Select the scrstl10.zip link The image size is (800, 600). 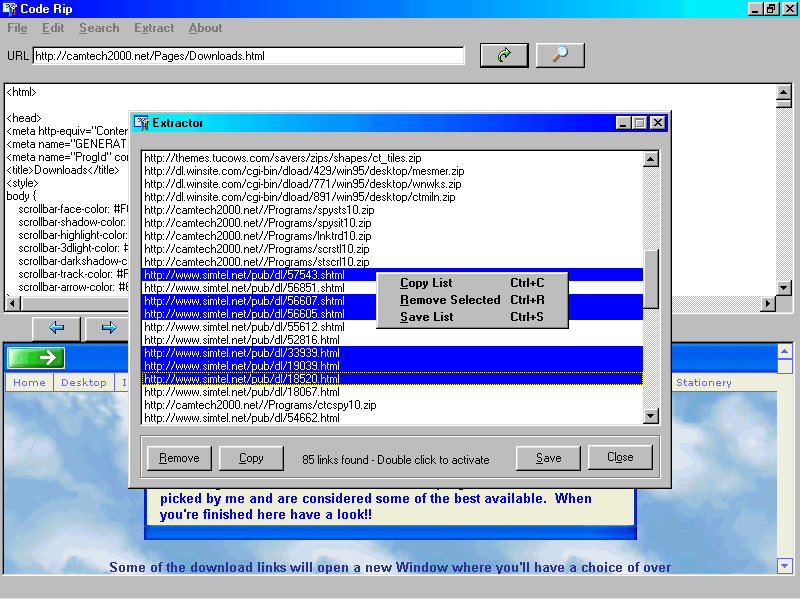(392, 249)
